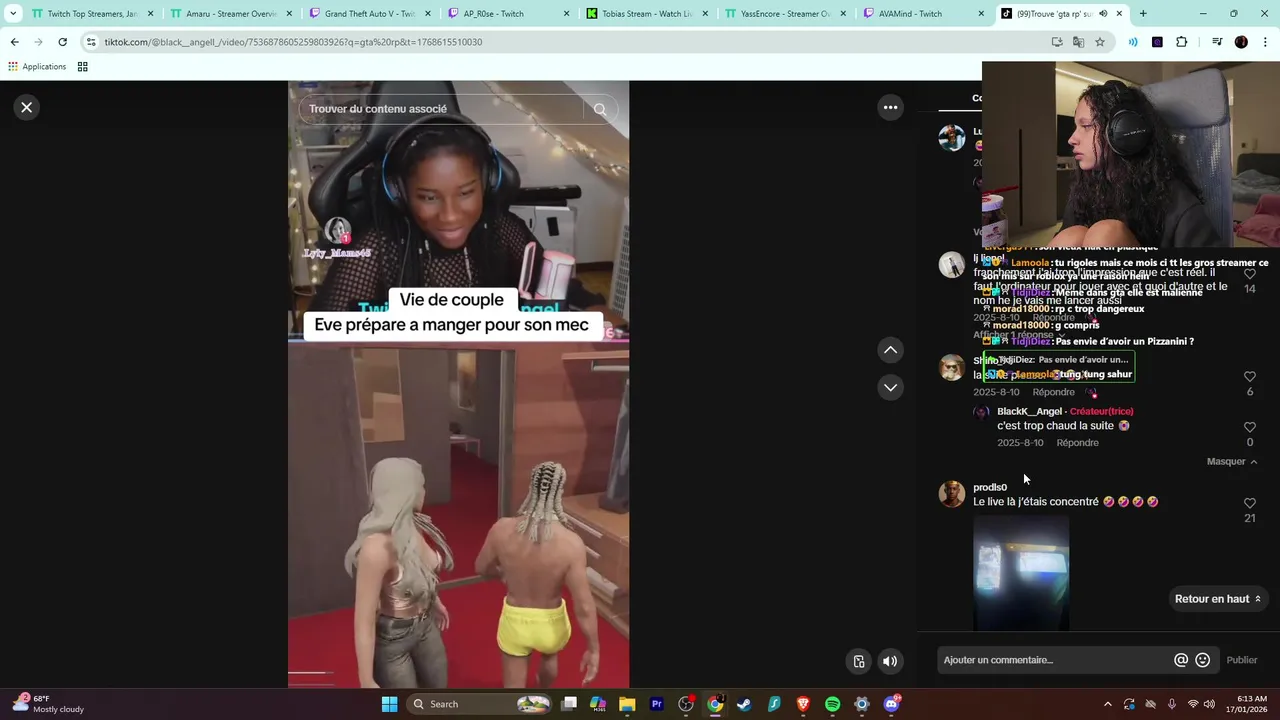Mute the TikTok tab via speaker icon
The height and width of the screenshot is (720, 1280).
click(1103, 14)
